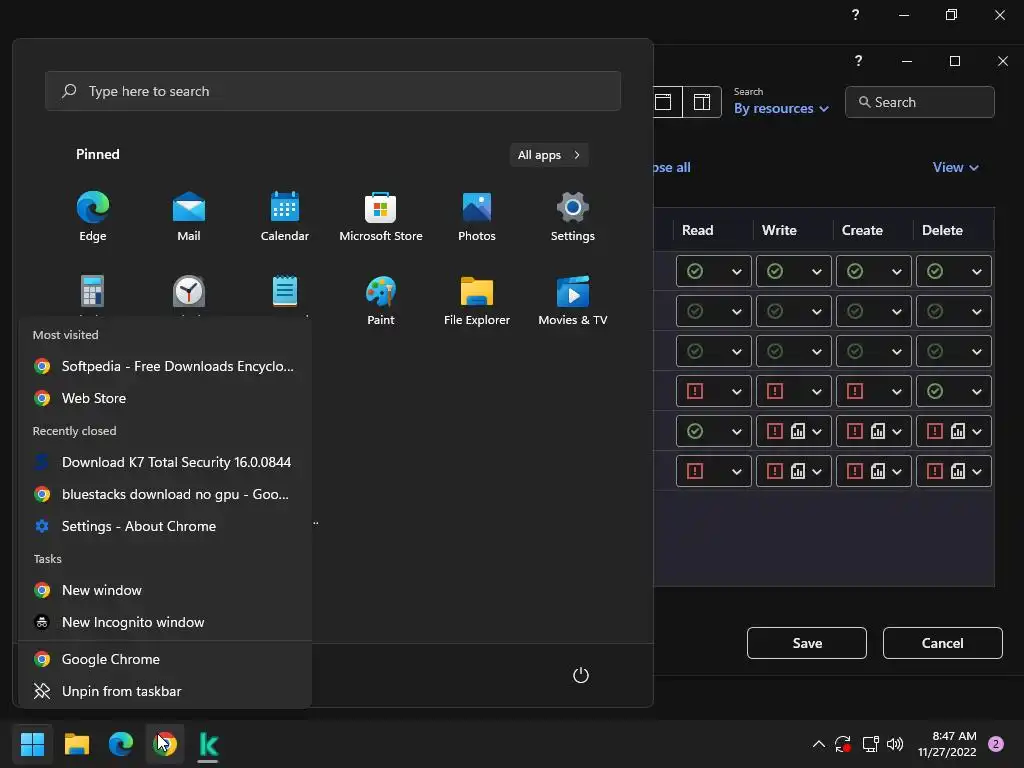The image size is (1024, 768).
Task: Click the power button in Start menu
Action: pyautogui.click(x=581, y=675)
